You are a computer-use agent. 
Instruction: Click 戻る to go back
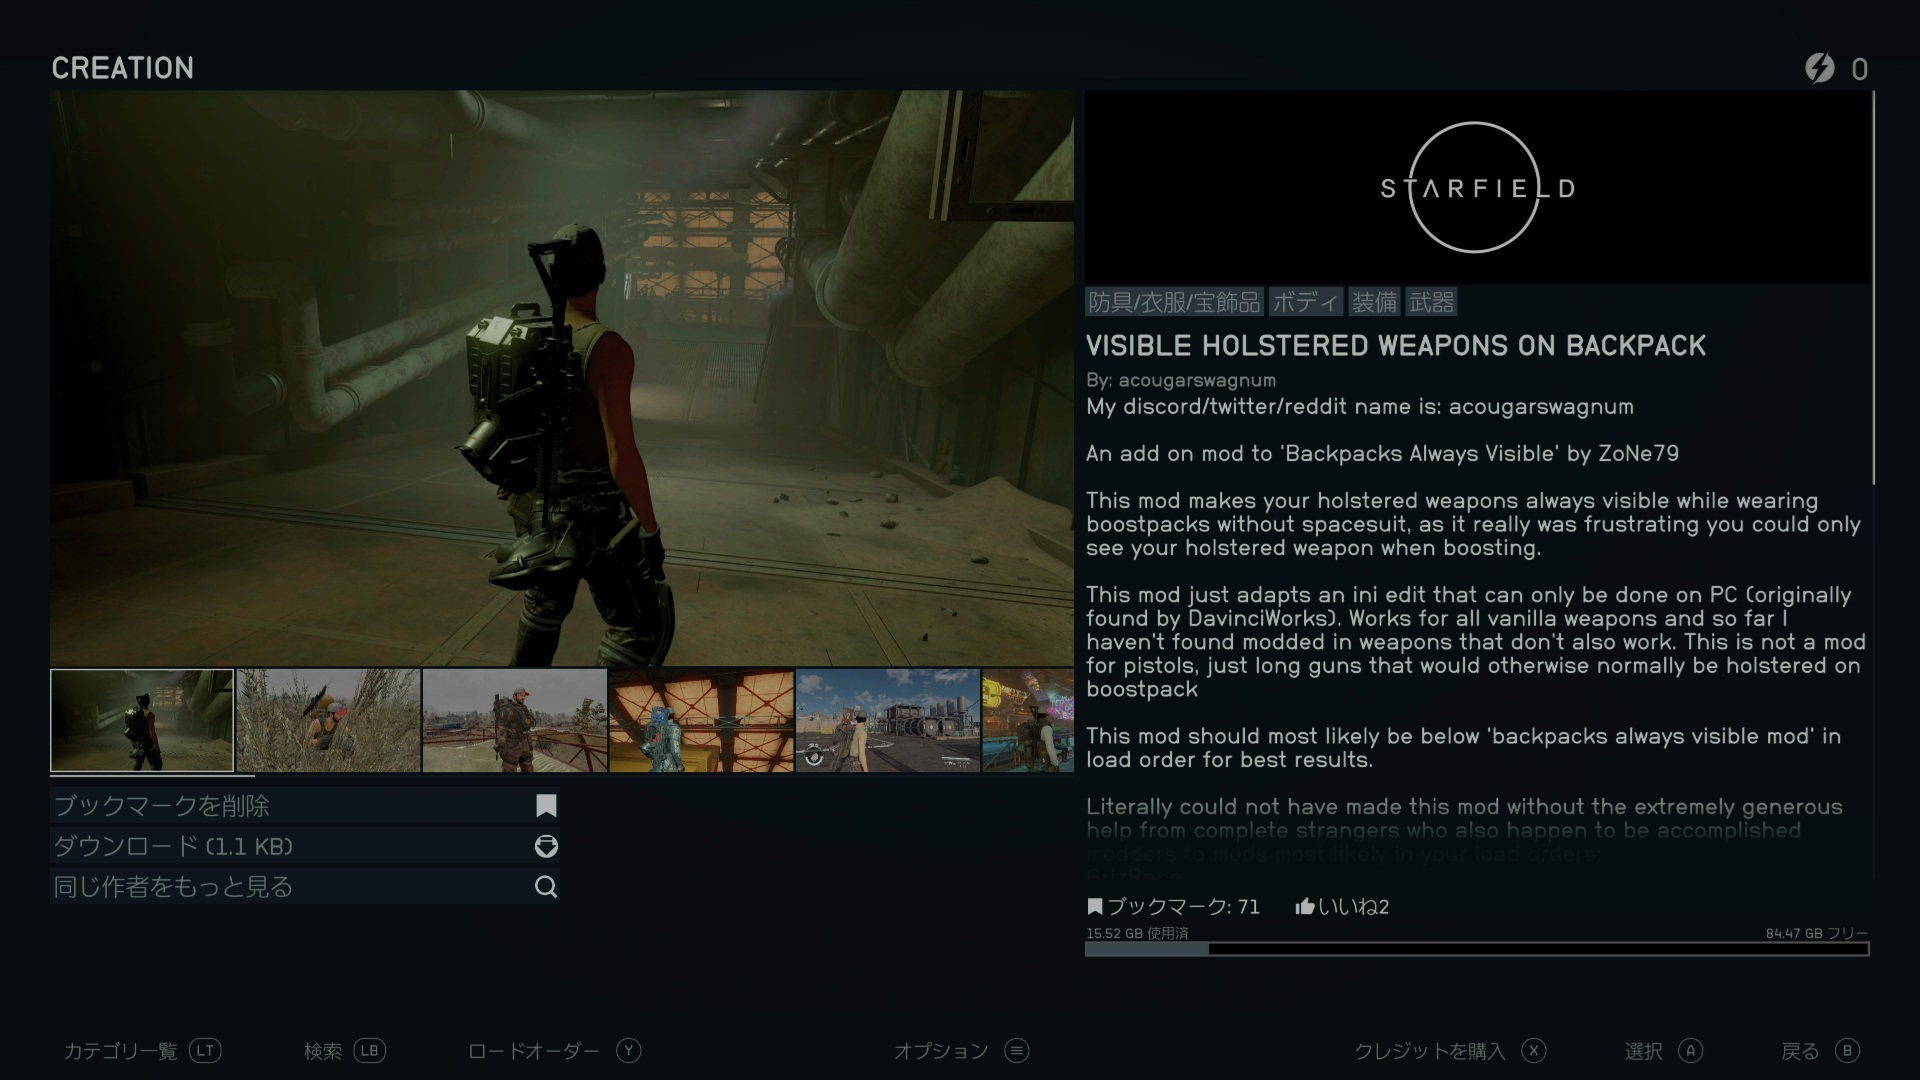pos(1800,1051)
